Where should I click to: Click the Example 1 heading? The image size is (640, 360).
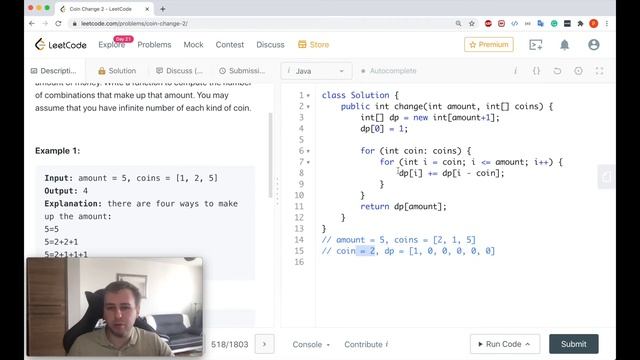[x=58, y=151]
